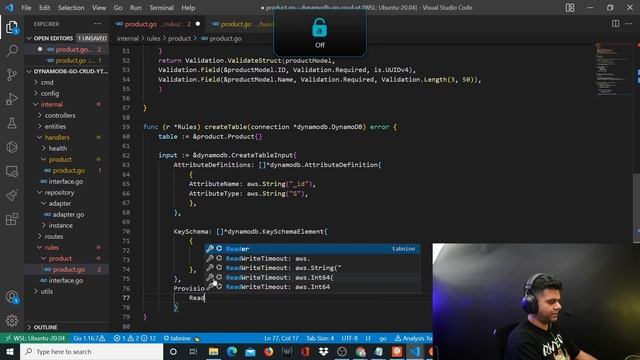This screenshot has width=640, height=360.
Task: Click Go 1.16.7 version status item
Action: pos(89,338)
